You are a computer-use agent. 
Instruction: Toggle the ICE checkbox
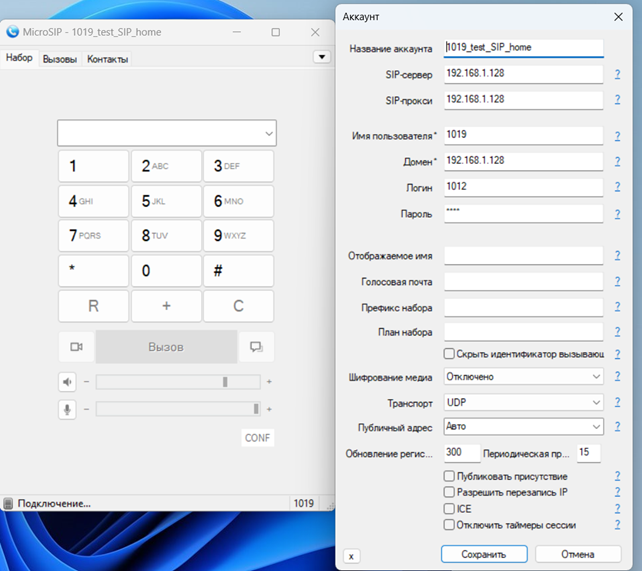pos(449,508)
